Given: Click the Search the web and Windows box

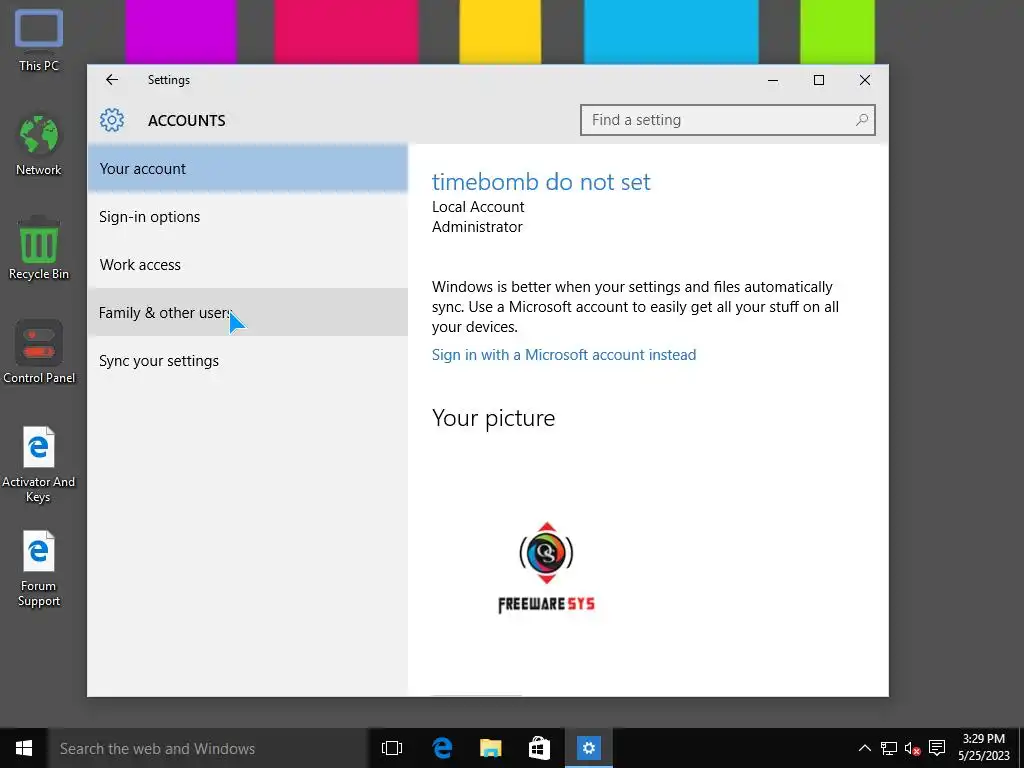Looking at the screenshot, I should pyautogui.click(x=208, y=748).
